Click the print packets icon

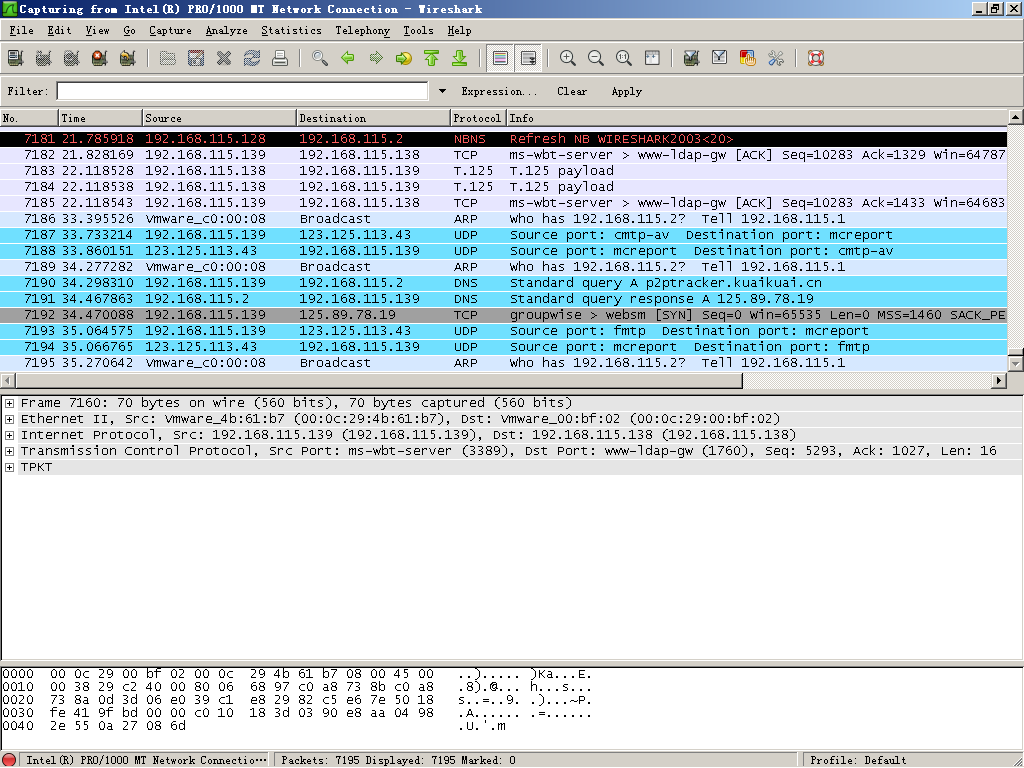tap(280, 58)
